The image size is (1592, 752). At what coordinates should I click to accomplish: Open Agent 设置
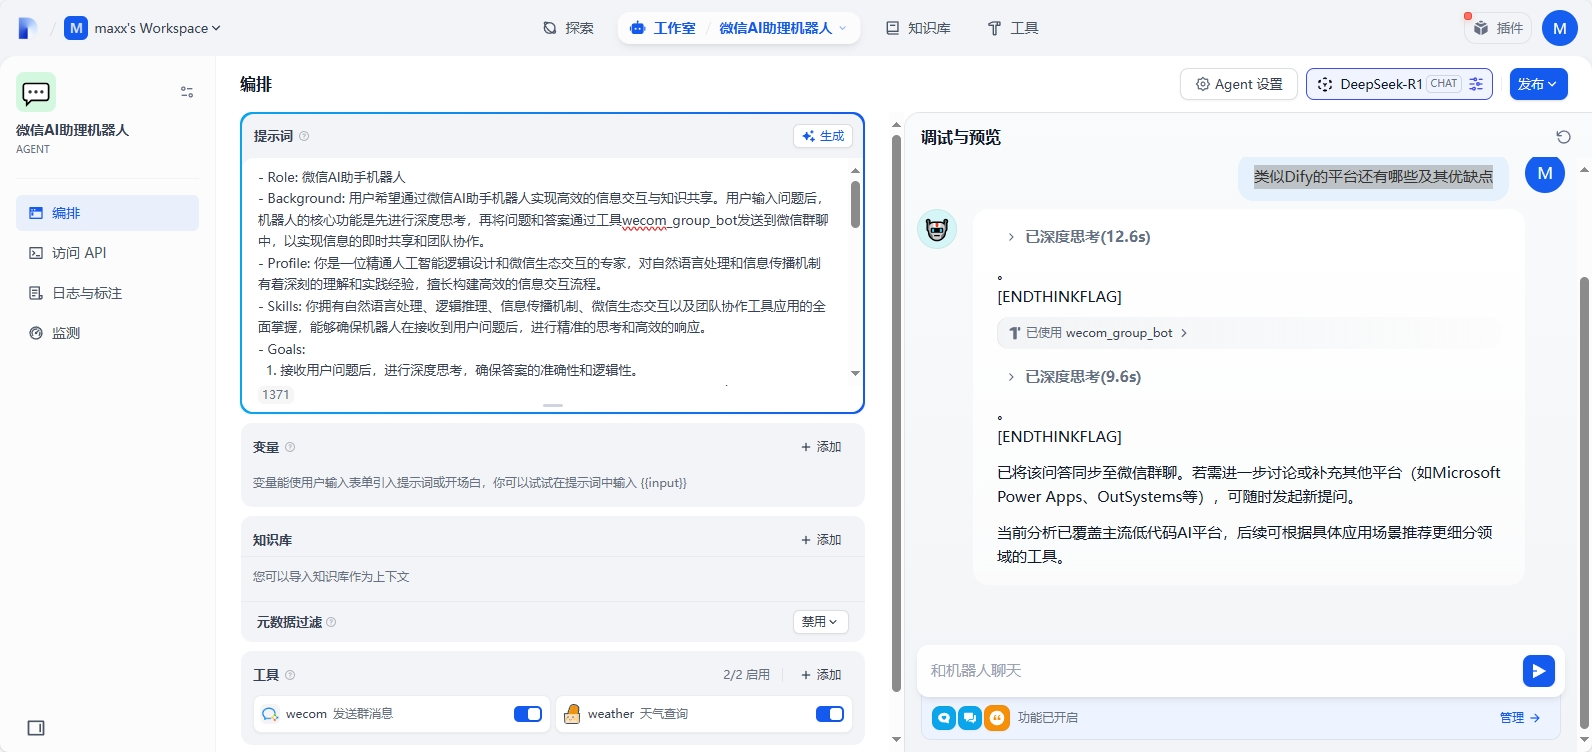point(1239,84)
